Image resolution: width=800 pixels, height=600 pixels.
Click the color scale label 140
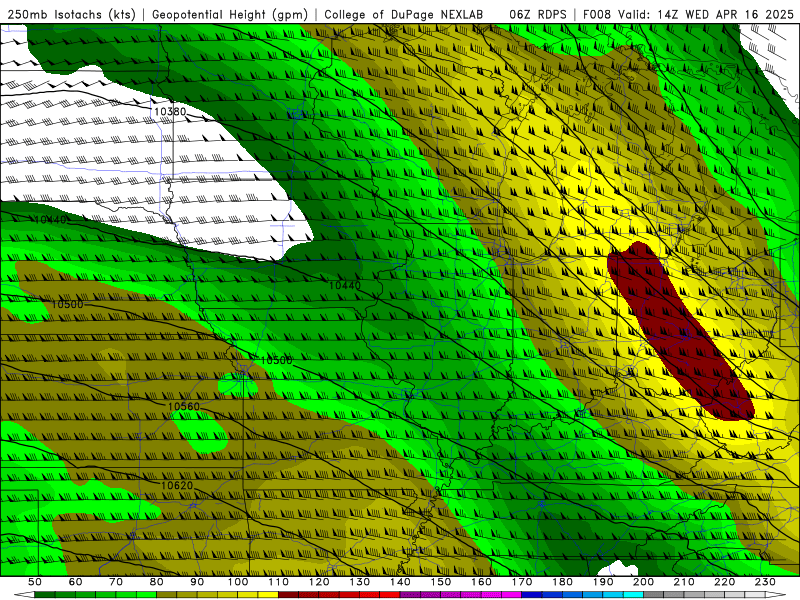click(x=401, y=582)
